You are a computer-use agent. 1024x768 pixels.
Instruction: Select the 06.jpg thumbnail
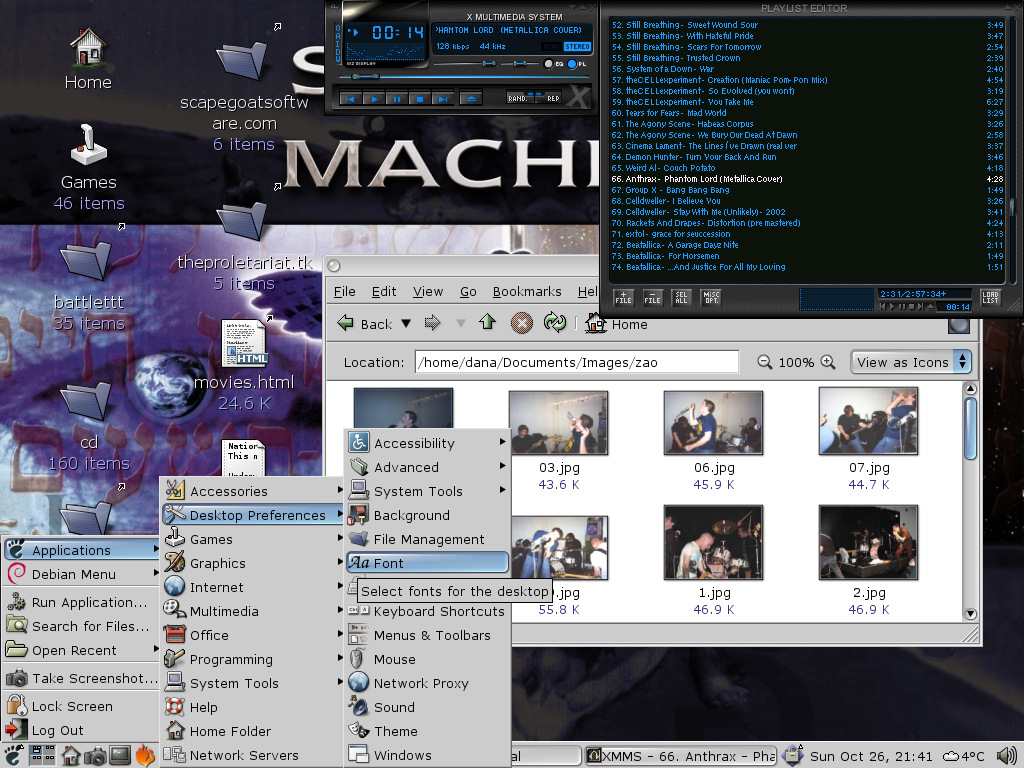[x=713, y=423]
